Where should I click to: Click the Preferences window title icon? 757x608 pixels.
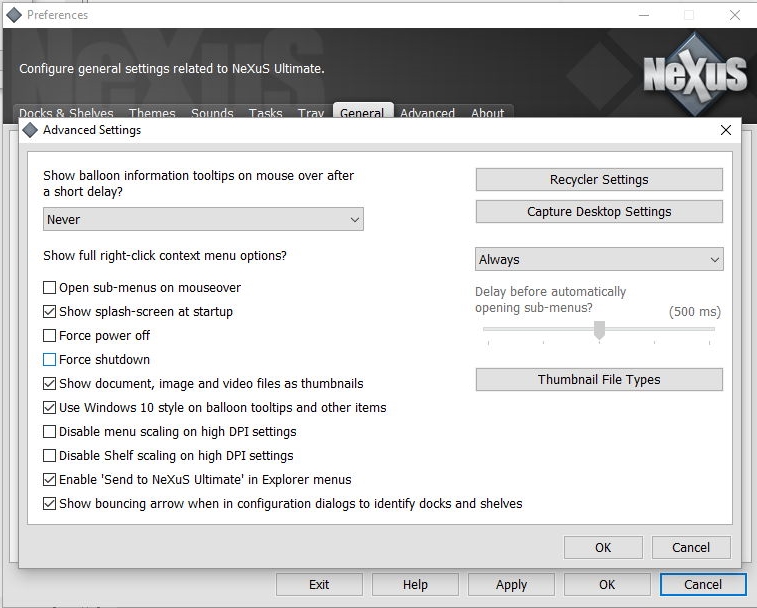[x=14, y=15]
